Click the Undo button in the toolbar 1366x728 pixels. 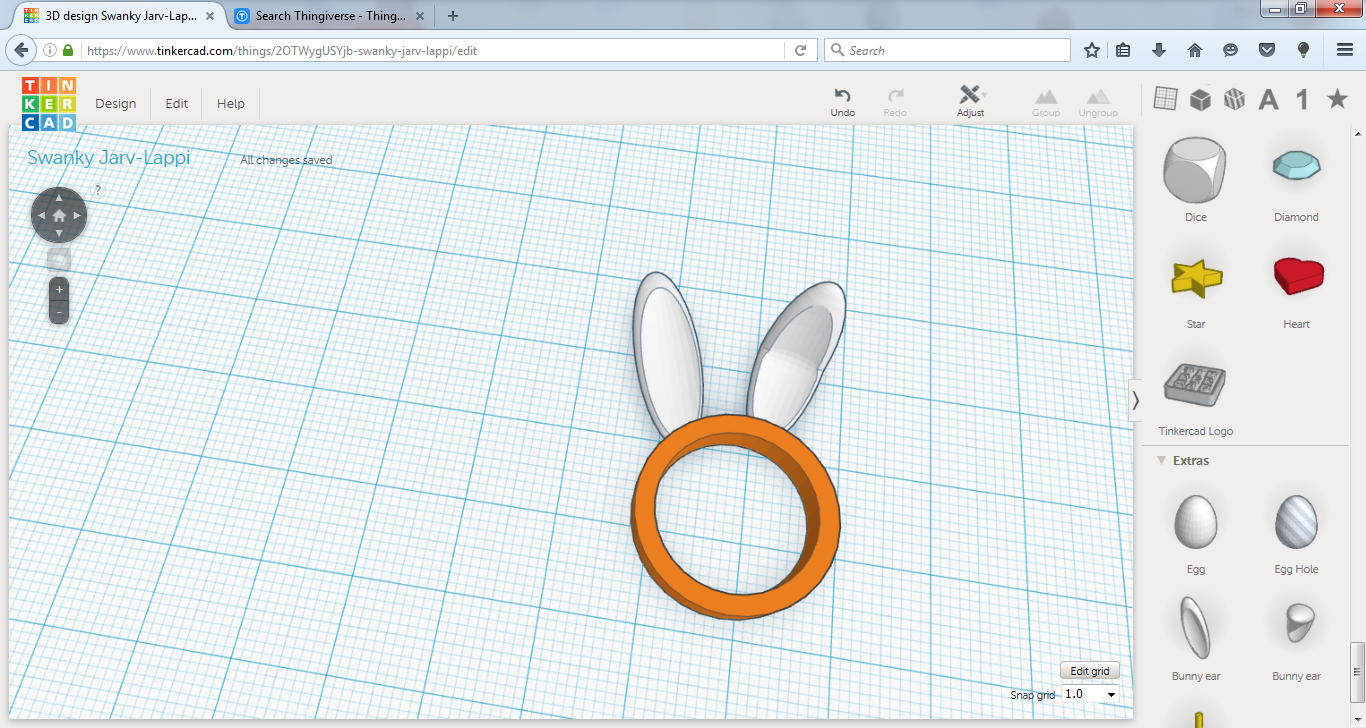coord(842,98)
